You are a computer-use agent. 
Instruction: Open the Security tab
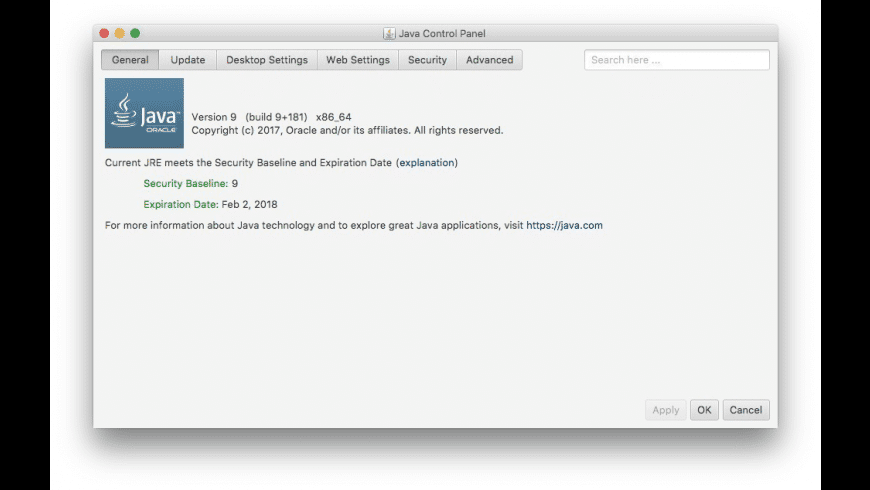427,60
